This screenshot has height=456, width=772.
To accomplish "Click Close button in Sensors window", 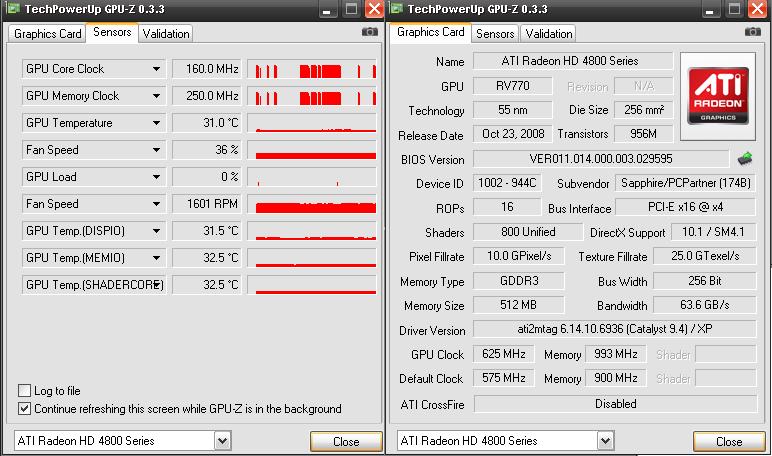I will (x=346, y=442).
